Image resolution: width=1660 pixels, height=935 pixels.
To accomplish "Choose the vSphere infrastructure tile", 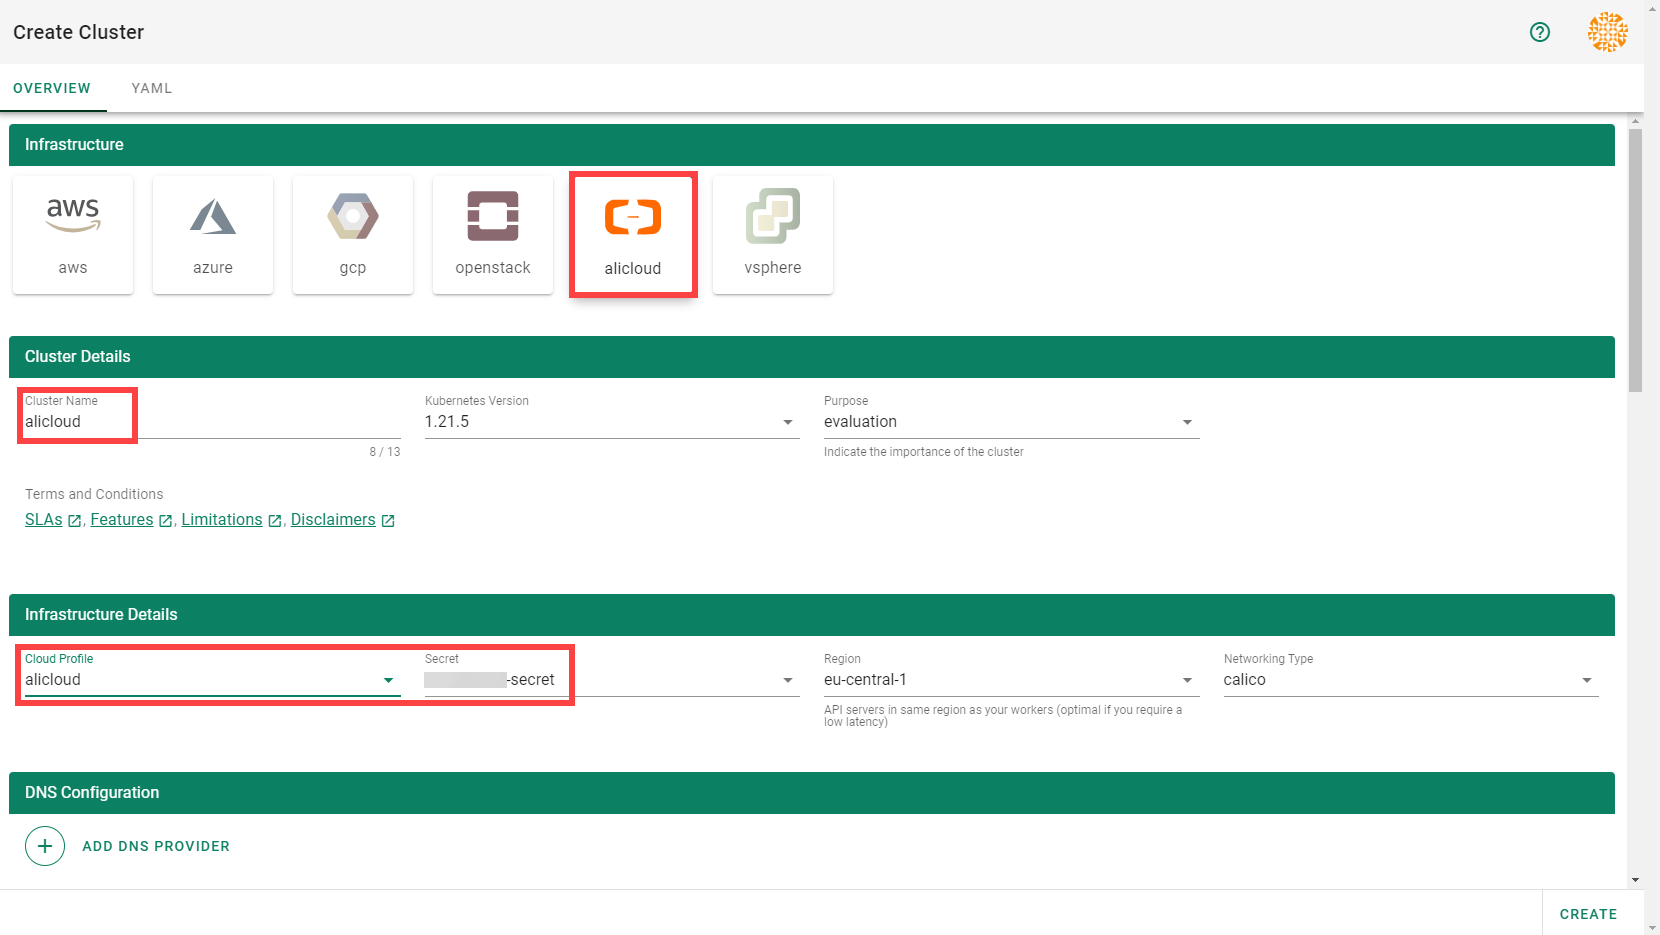I will click(x=773, y=235).
